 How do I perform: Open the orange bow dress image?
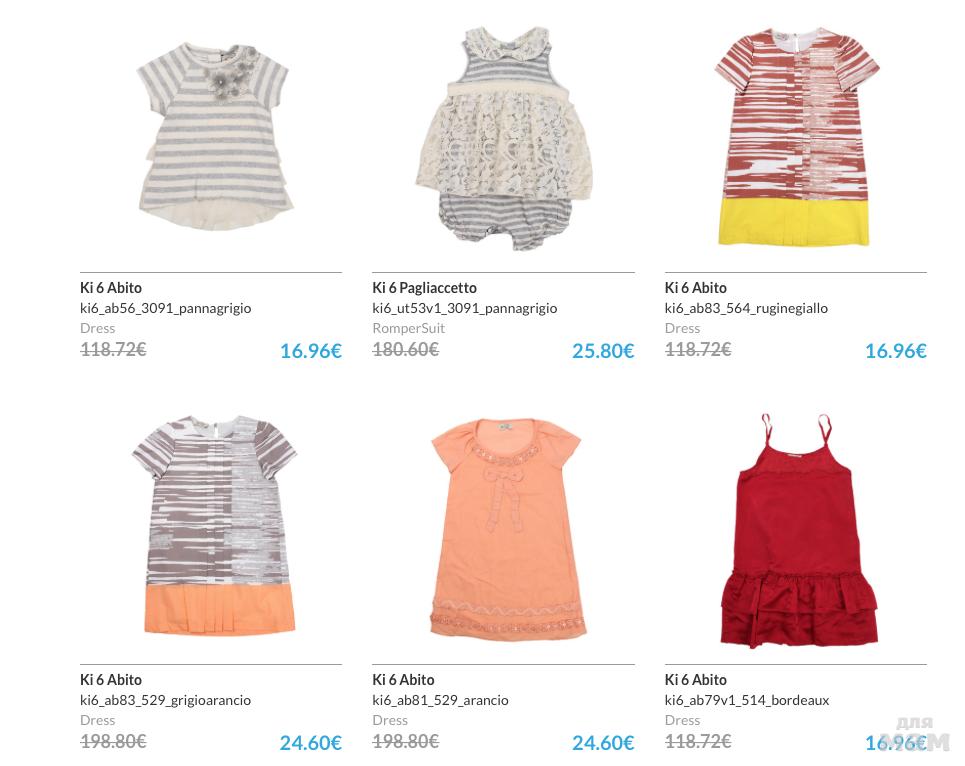(x=508, y=529)
